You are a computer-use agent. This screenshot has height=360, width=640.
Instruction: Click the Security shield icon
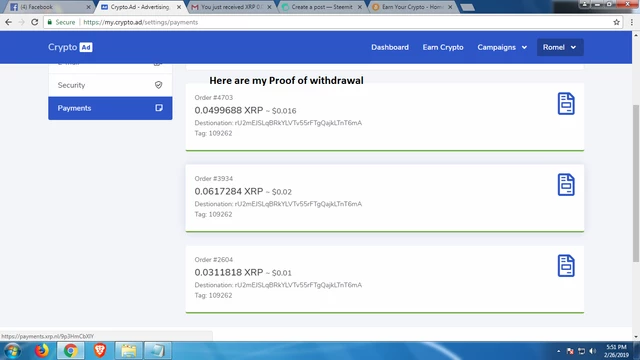coord(158,85)
